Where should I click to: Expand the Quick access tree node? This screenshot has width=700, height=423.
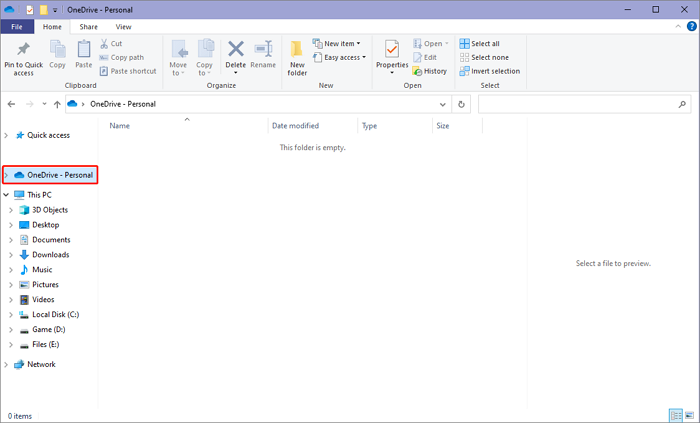pyautogui.click(x=8, y=135)
